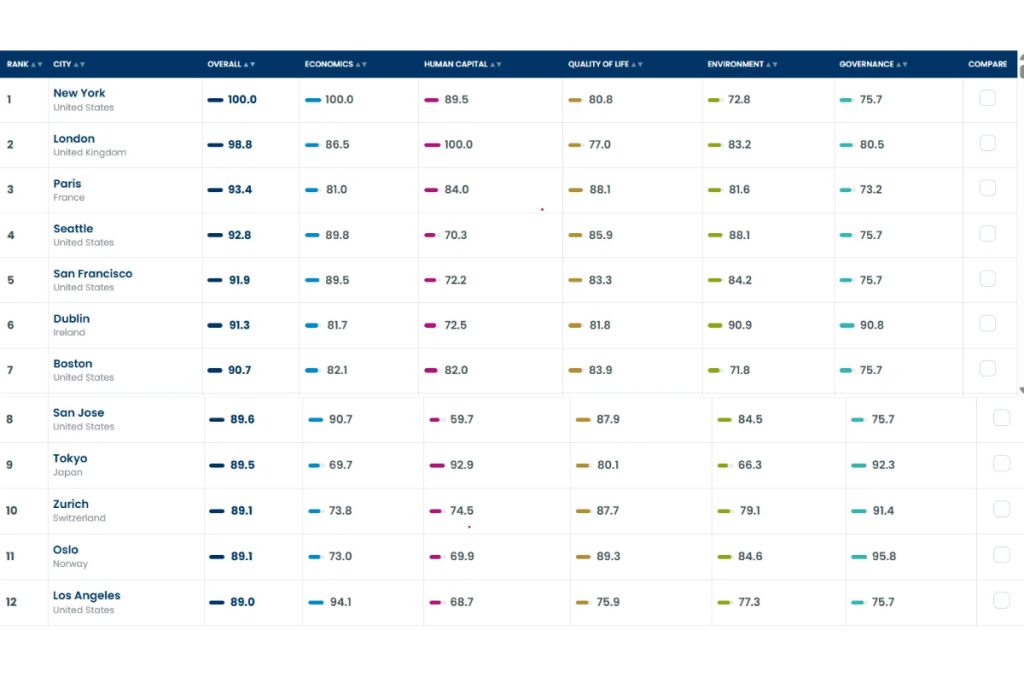Screen dimensions: 1024x683
Task: Check the compare box for Los Angeles
Action: tap(1001, 601)
